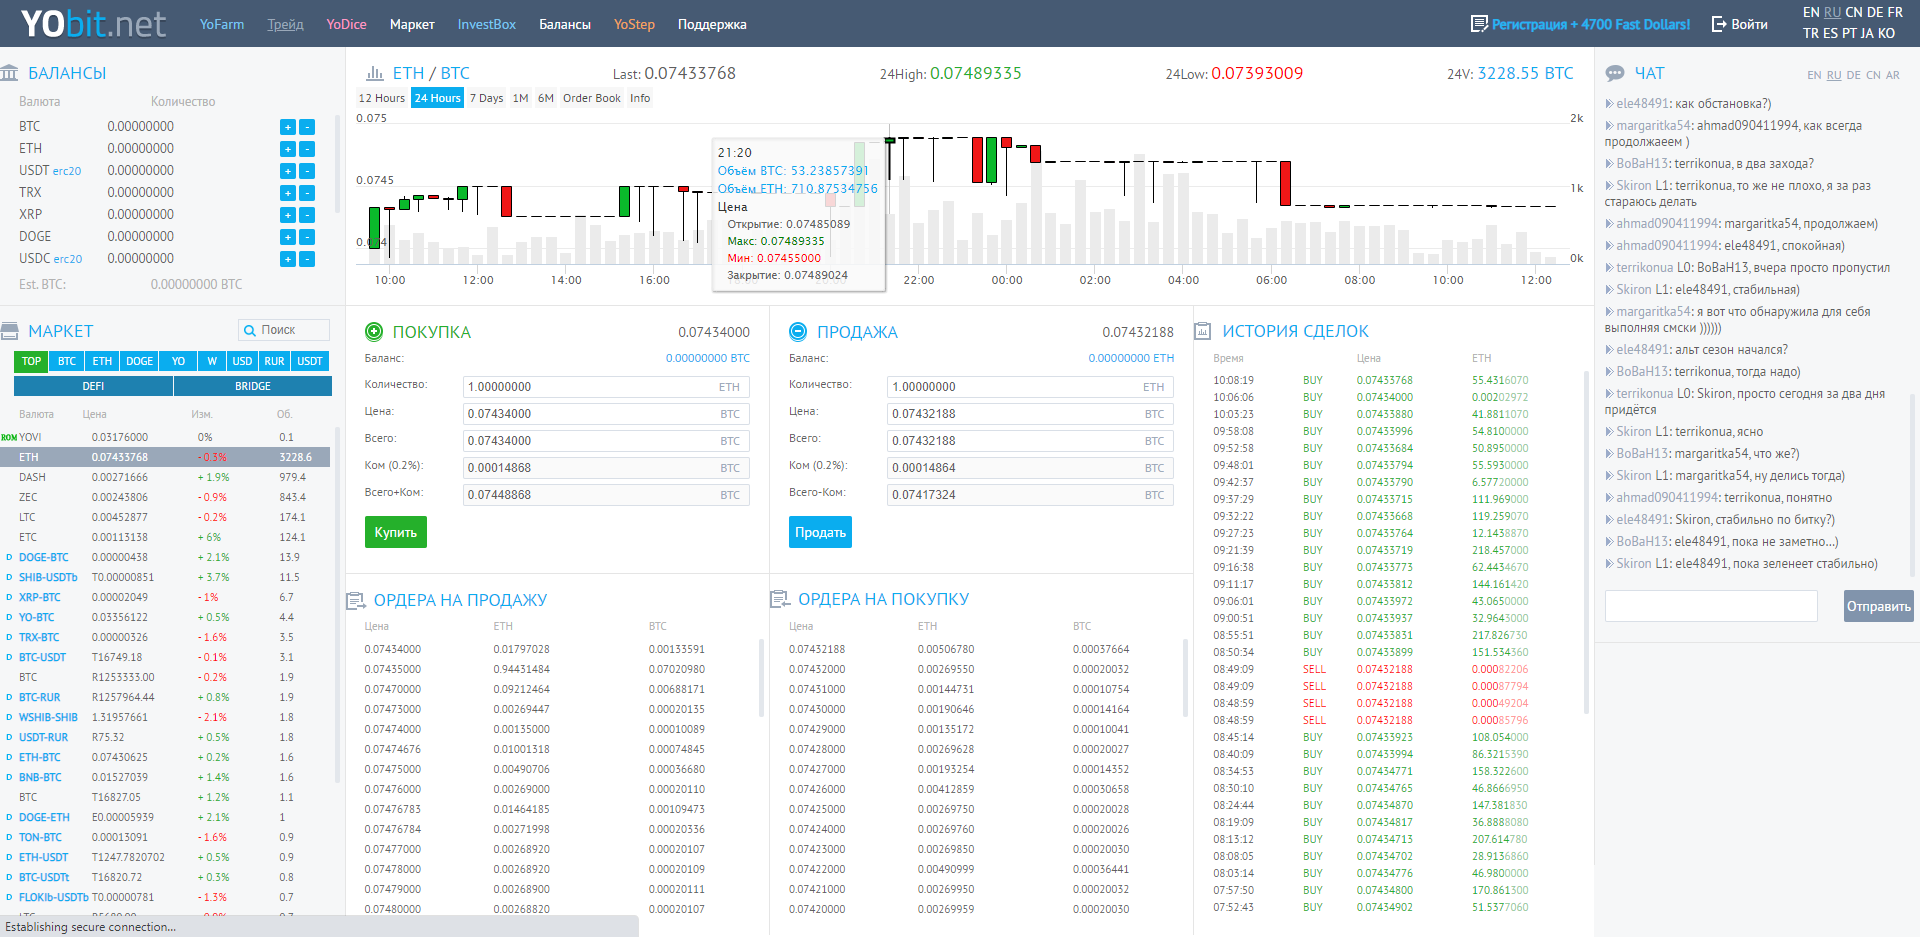Viewport: 1920px width, 937px height.
Task: Open Регистрация + 4700 Fast Dollars link
Action: [1588, 23]
